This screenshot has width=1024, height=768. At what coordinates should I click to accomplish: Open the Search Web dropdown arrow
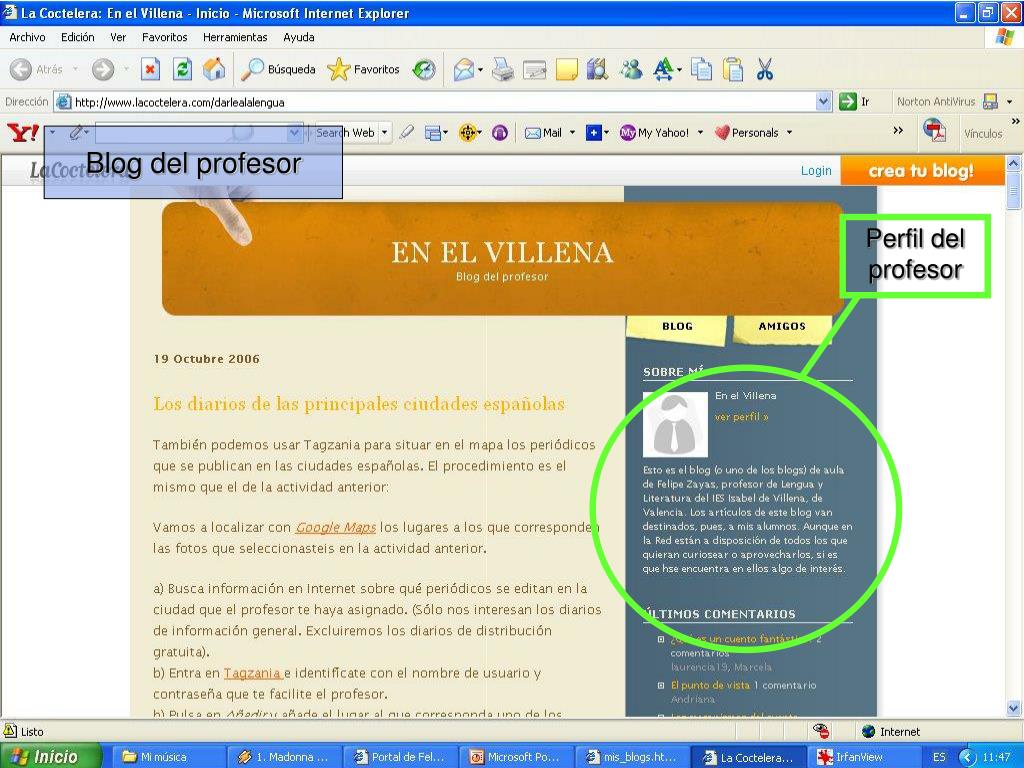pos(385,133)
